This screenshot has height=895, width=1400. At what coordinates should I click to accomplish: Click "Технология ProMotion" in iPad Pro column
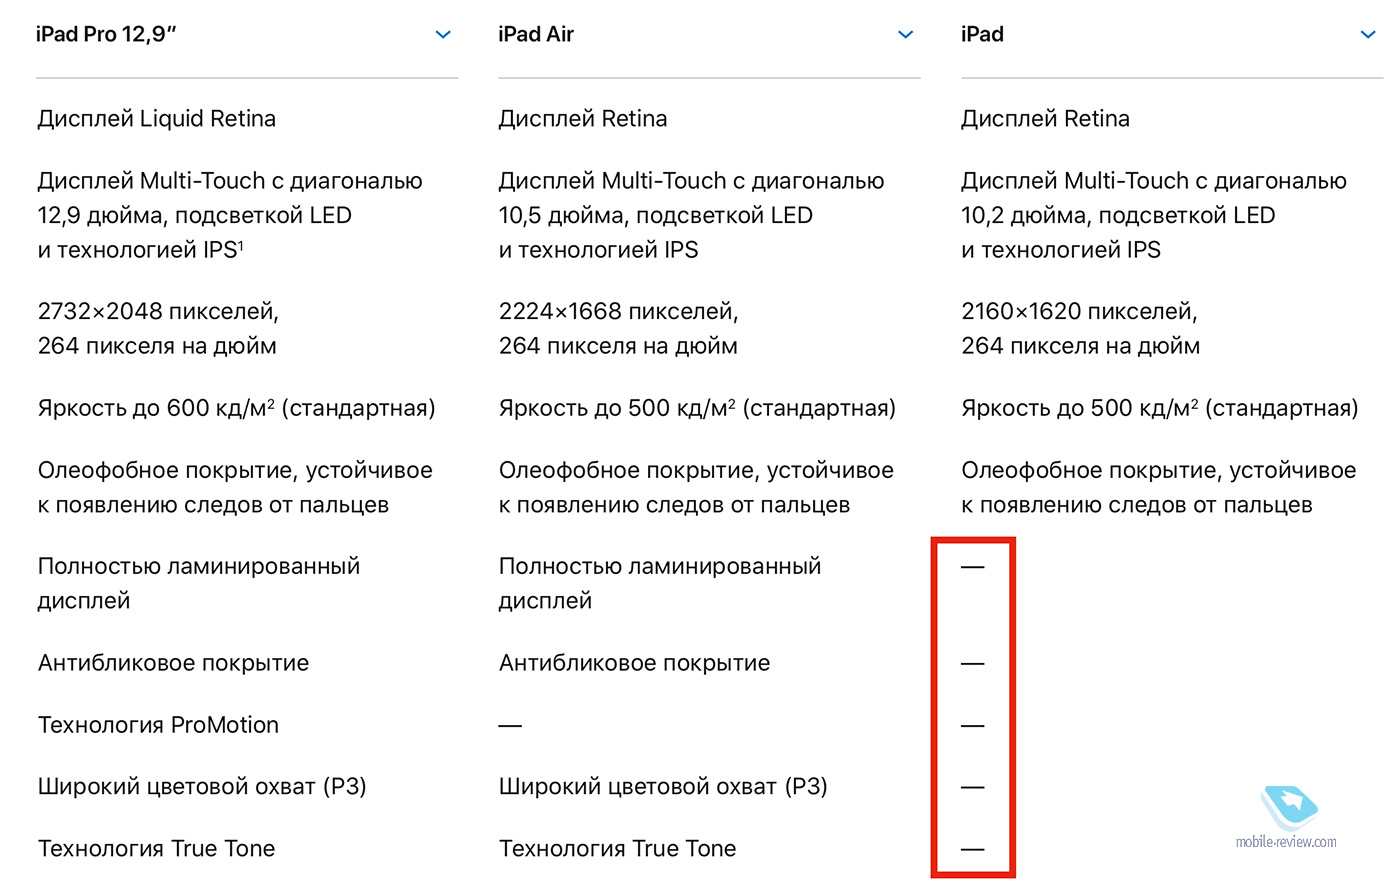pos(158,725)
